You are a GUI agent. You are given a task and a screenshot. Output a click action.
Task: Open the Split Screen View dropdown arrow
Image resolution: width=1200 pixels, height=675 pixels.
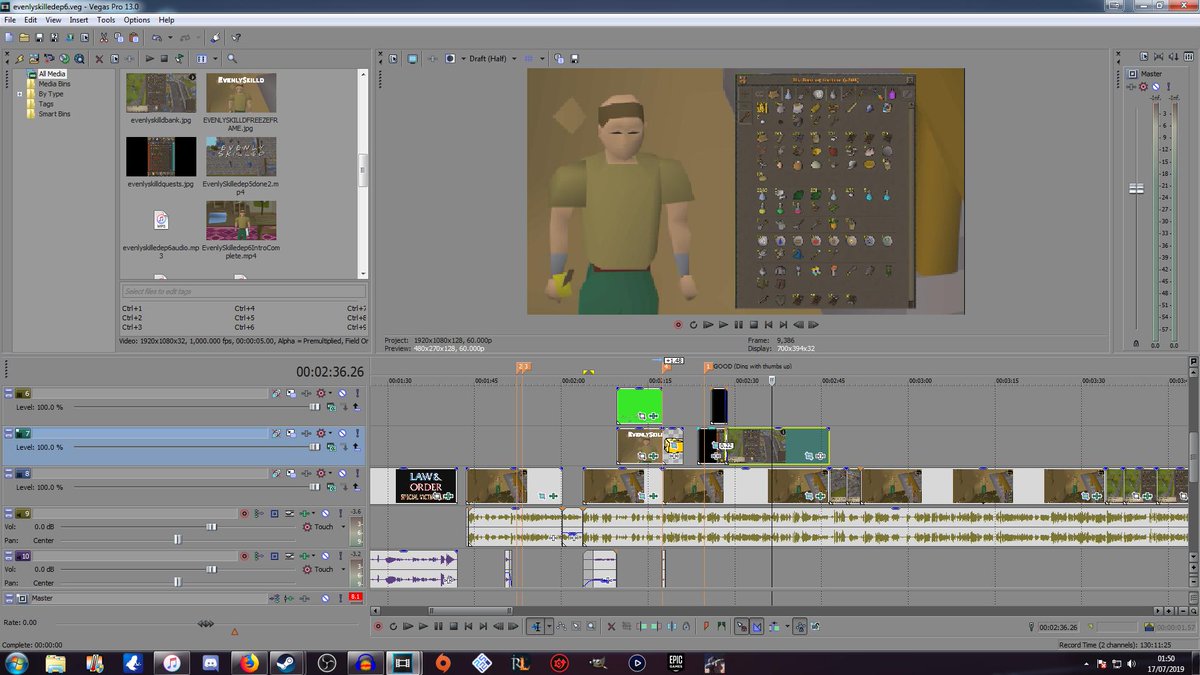[x=463, y=58]
